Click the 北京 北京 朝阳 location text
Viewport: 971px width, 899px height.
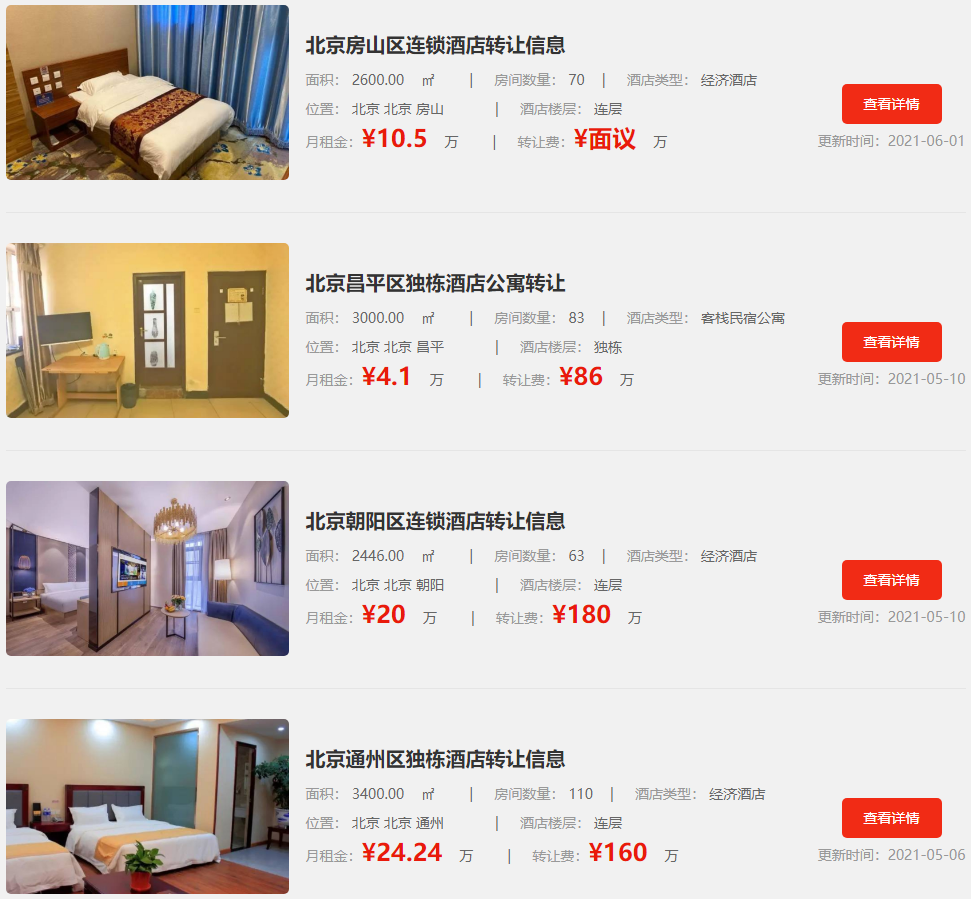pyautogui.click(x=398, y=585)
